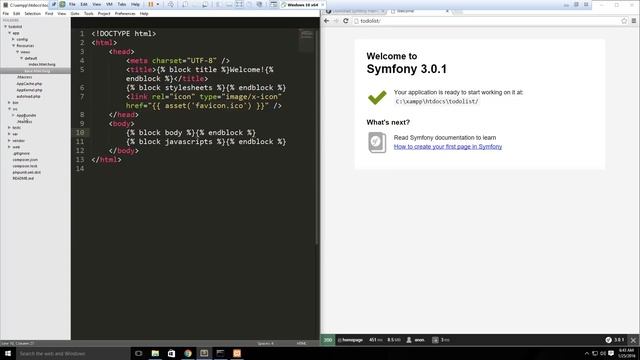Switch to the Windows 10 x64 VM tab

pos(302,4)
